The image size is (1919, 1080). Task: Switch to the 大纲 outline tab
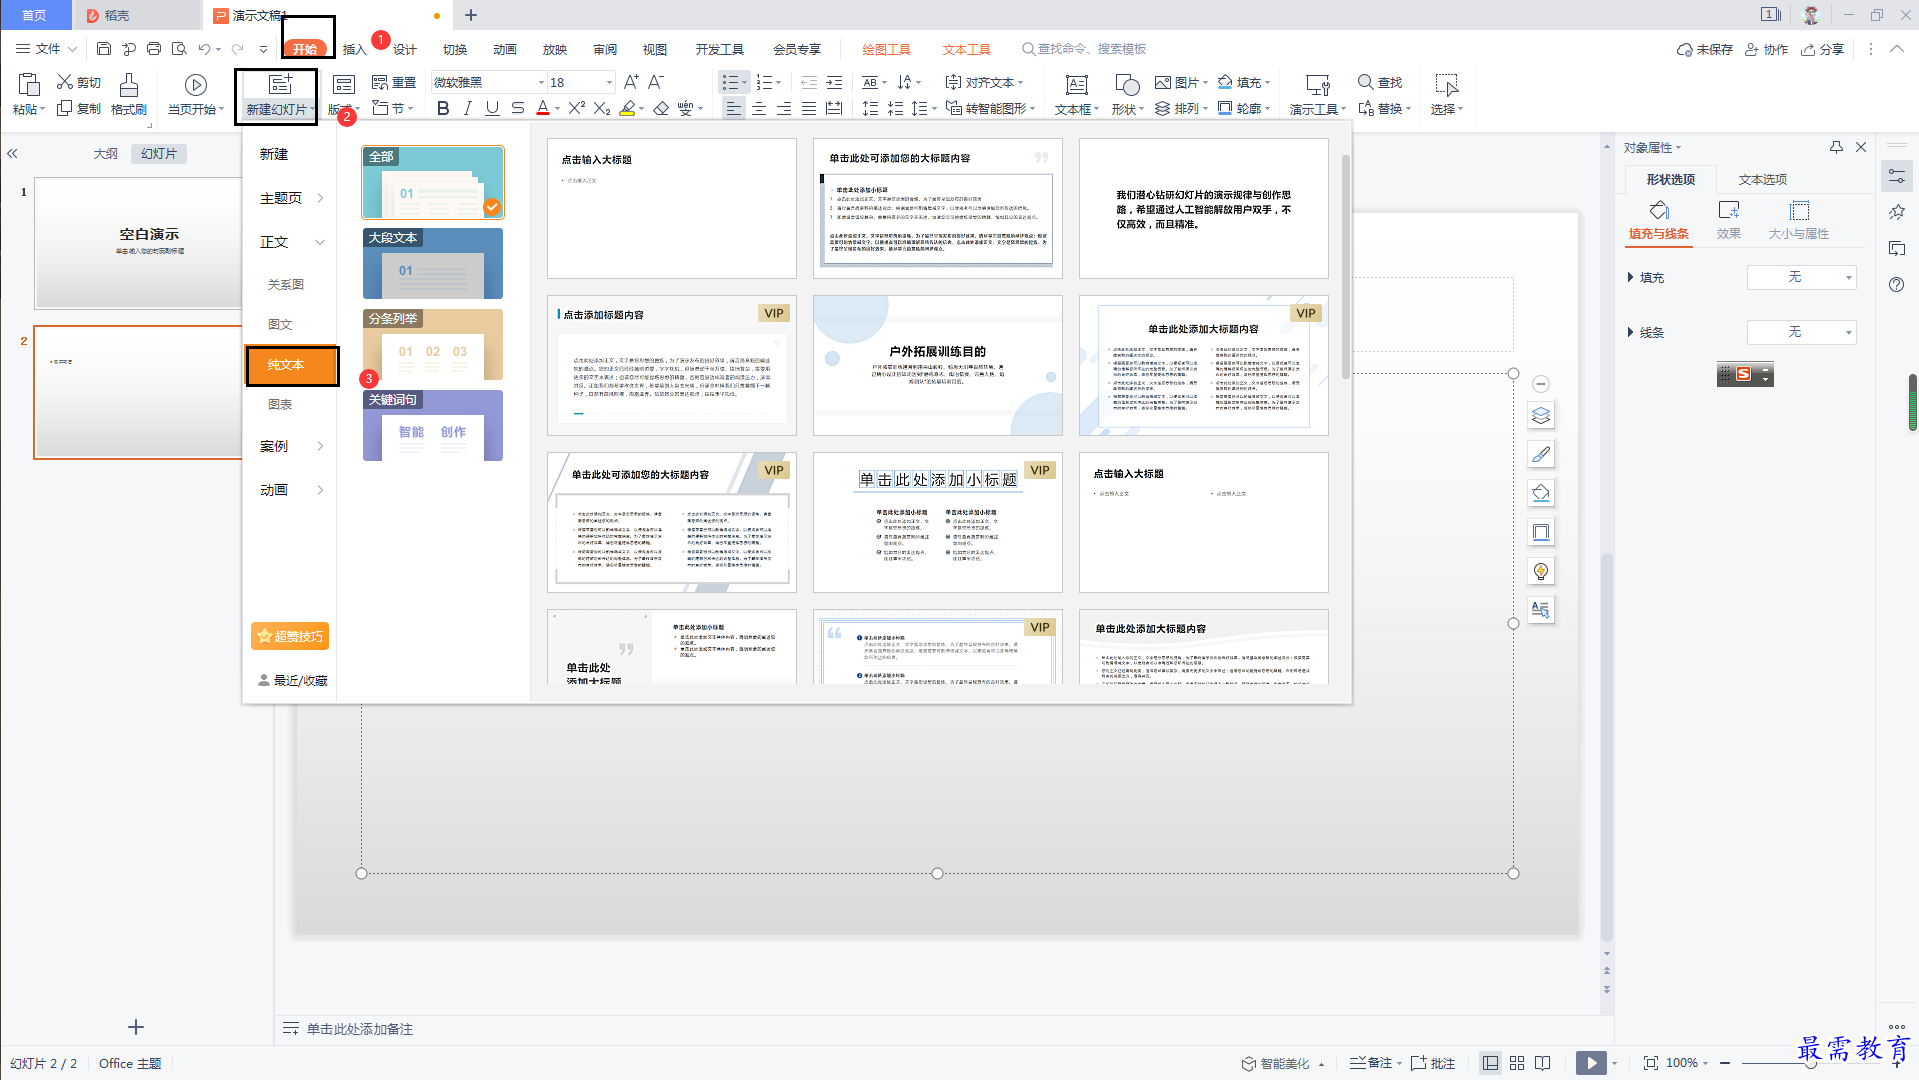click(106, 153)
